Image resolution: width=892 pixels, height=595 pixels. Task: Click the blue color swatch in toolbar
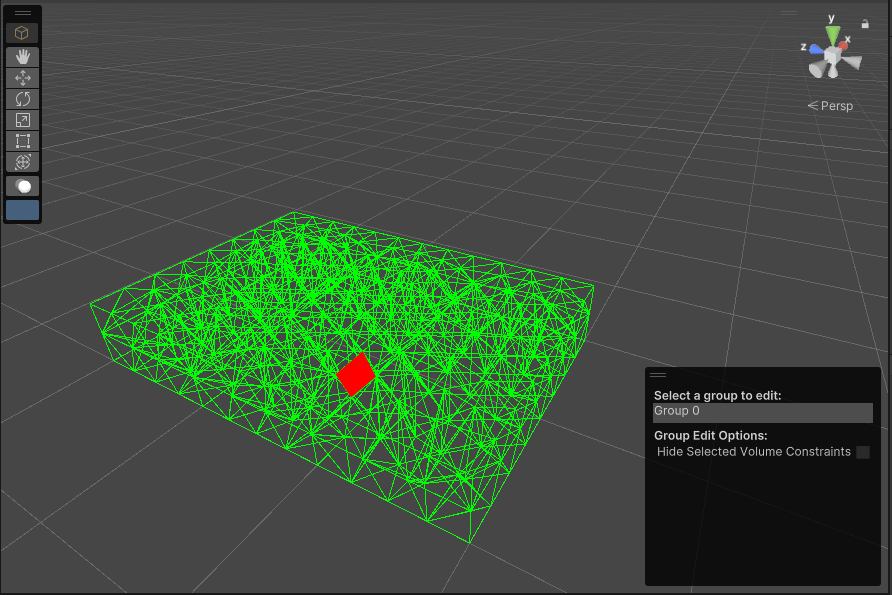point(22,210)
